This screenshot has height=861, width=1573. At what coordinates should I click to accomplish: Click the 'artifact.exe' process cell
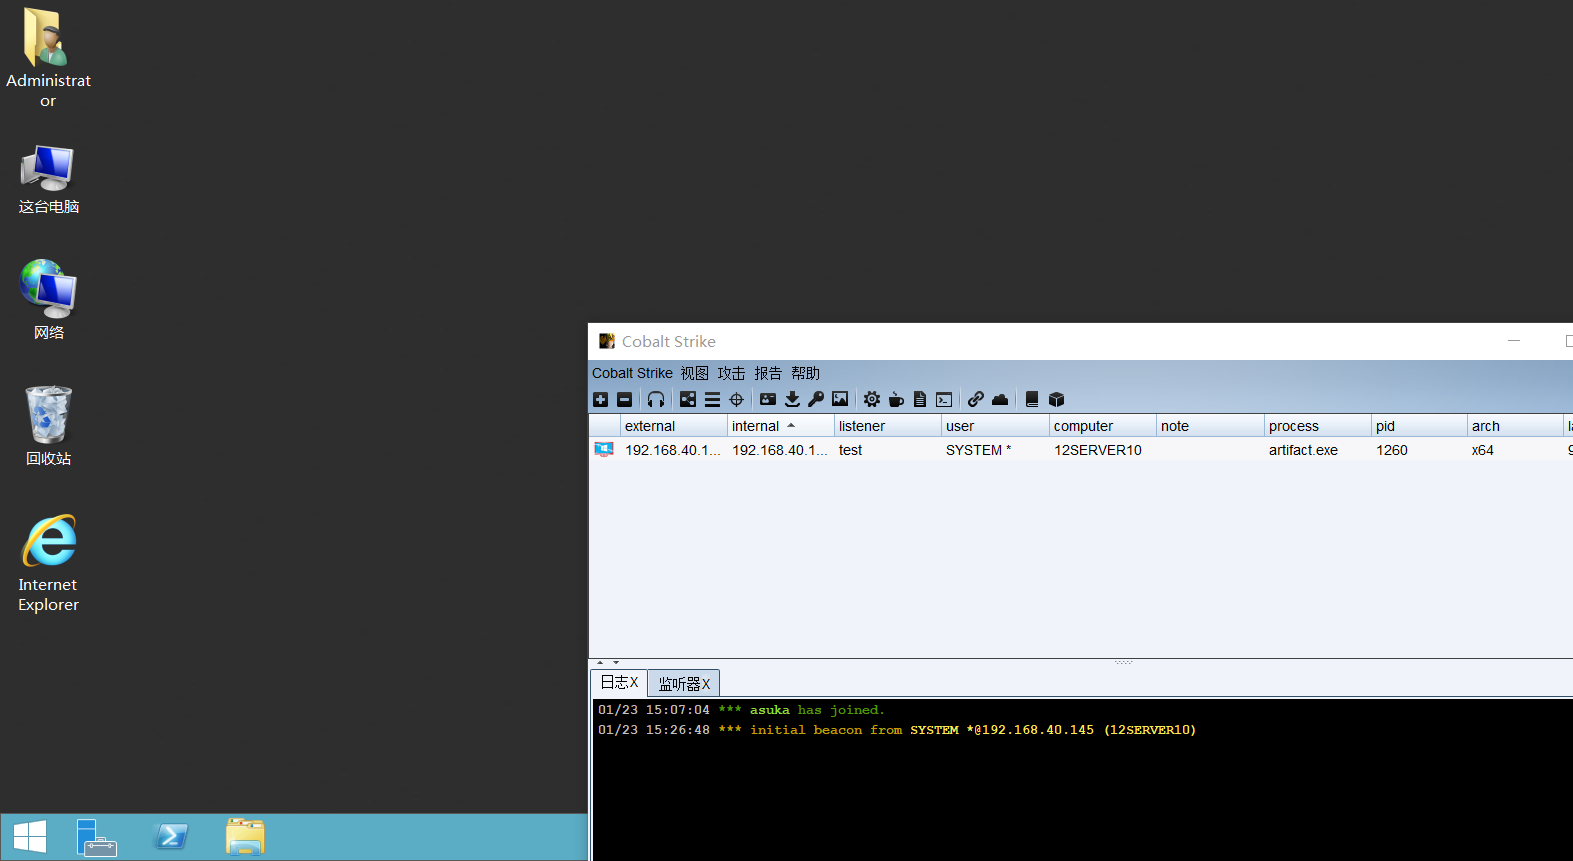coord(1317,450)
